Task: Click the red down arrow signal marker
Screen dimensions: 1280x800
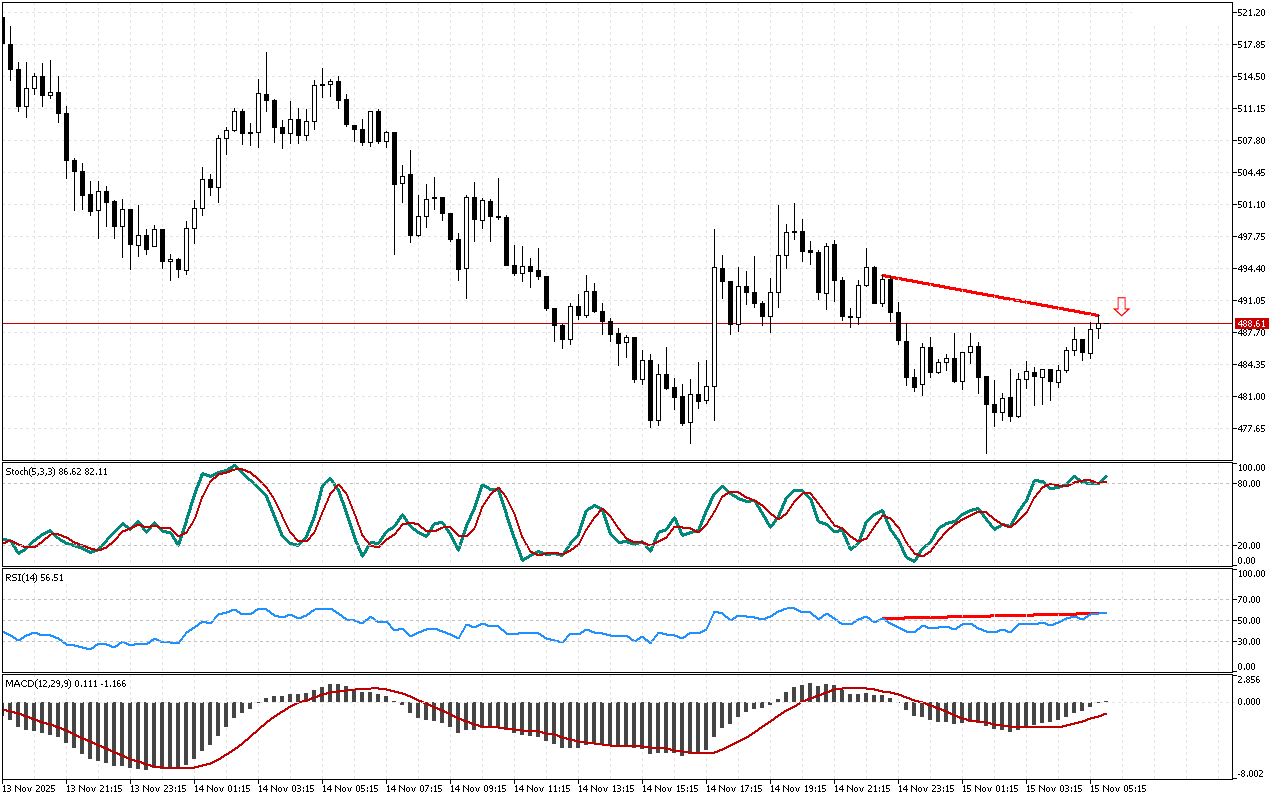Action: click(1122, 307)
